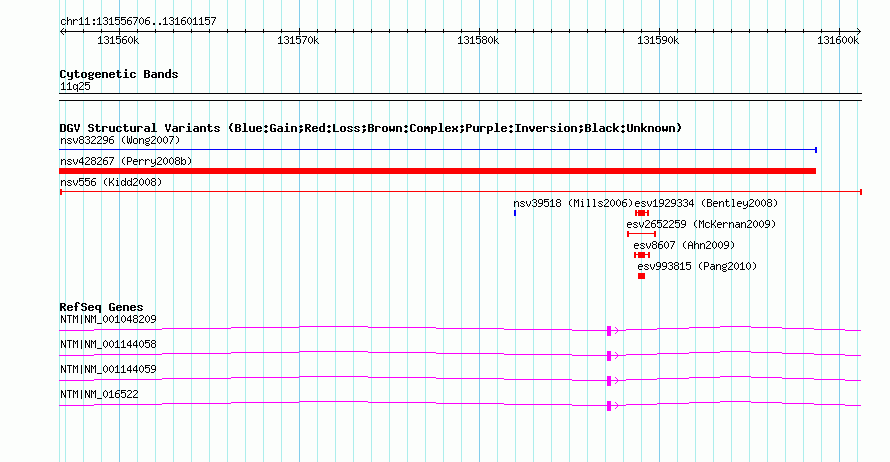The image size is (890, 462).
Task: Click the red esv2652259 loss span glyph
Action: pyautogui.click(x=641, y=234)
